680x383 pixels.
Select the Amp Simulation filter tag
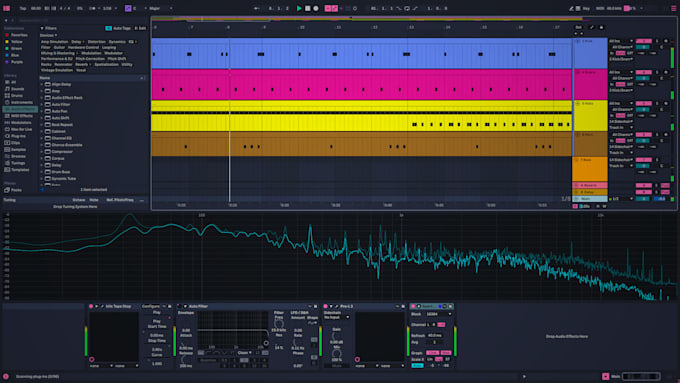click(54, 42)
